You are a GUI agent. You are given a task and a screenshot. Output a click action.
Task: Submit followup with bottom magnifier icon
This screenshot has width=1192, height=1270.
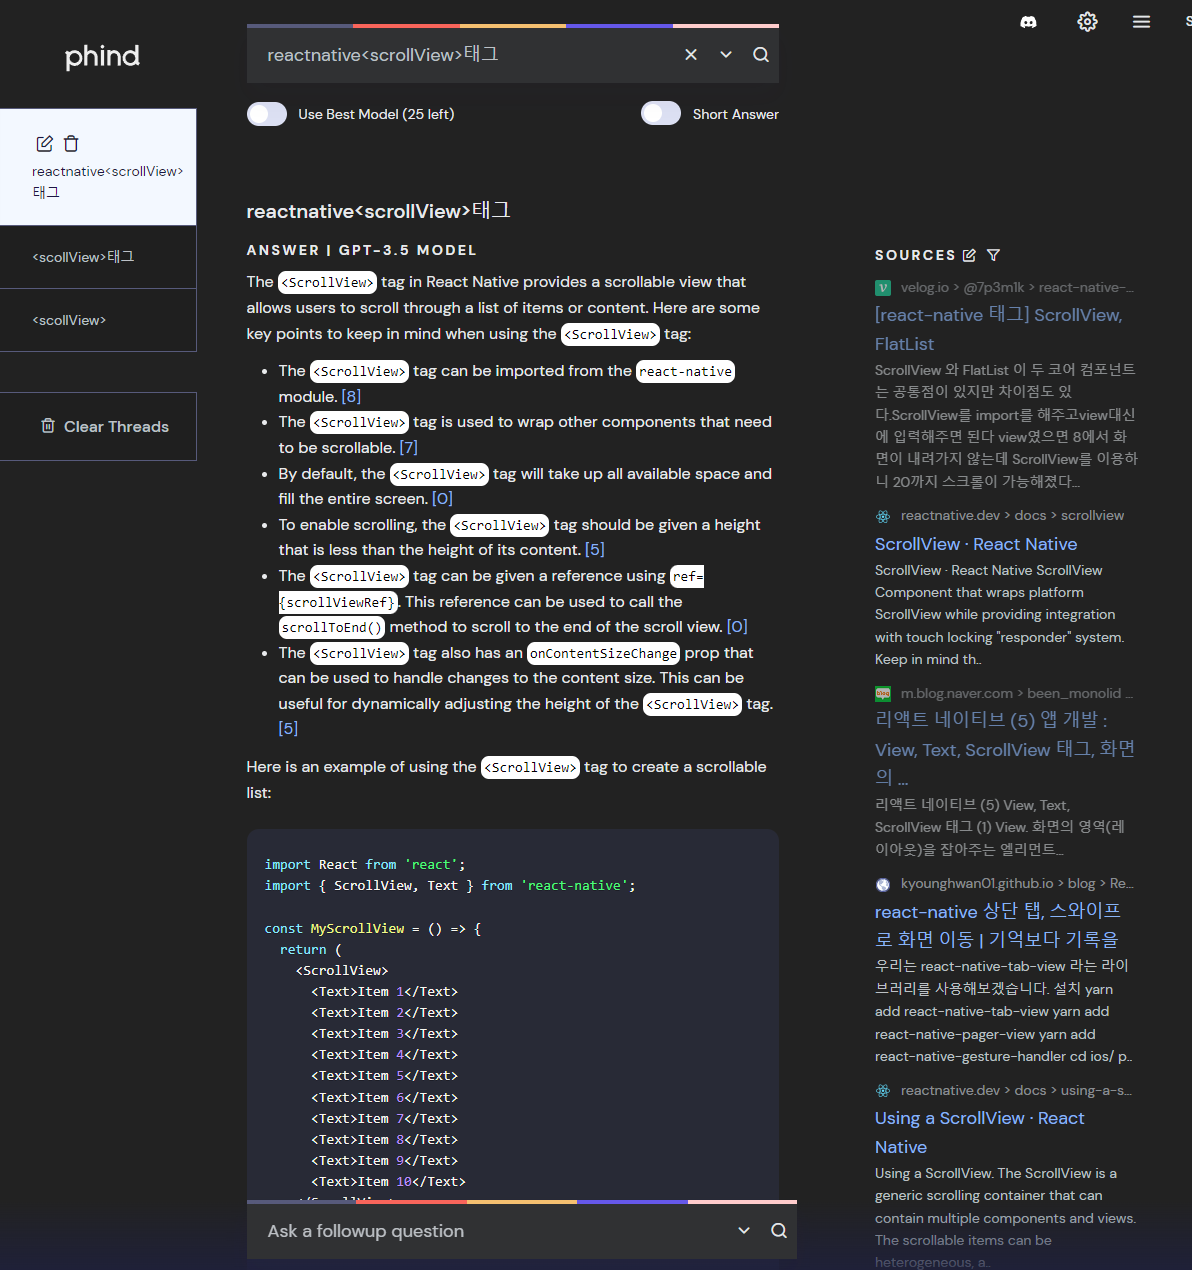click(779, 1231)
